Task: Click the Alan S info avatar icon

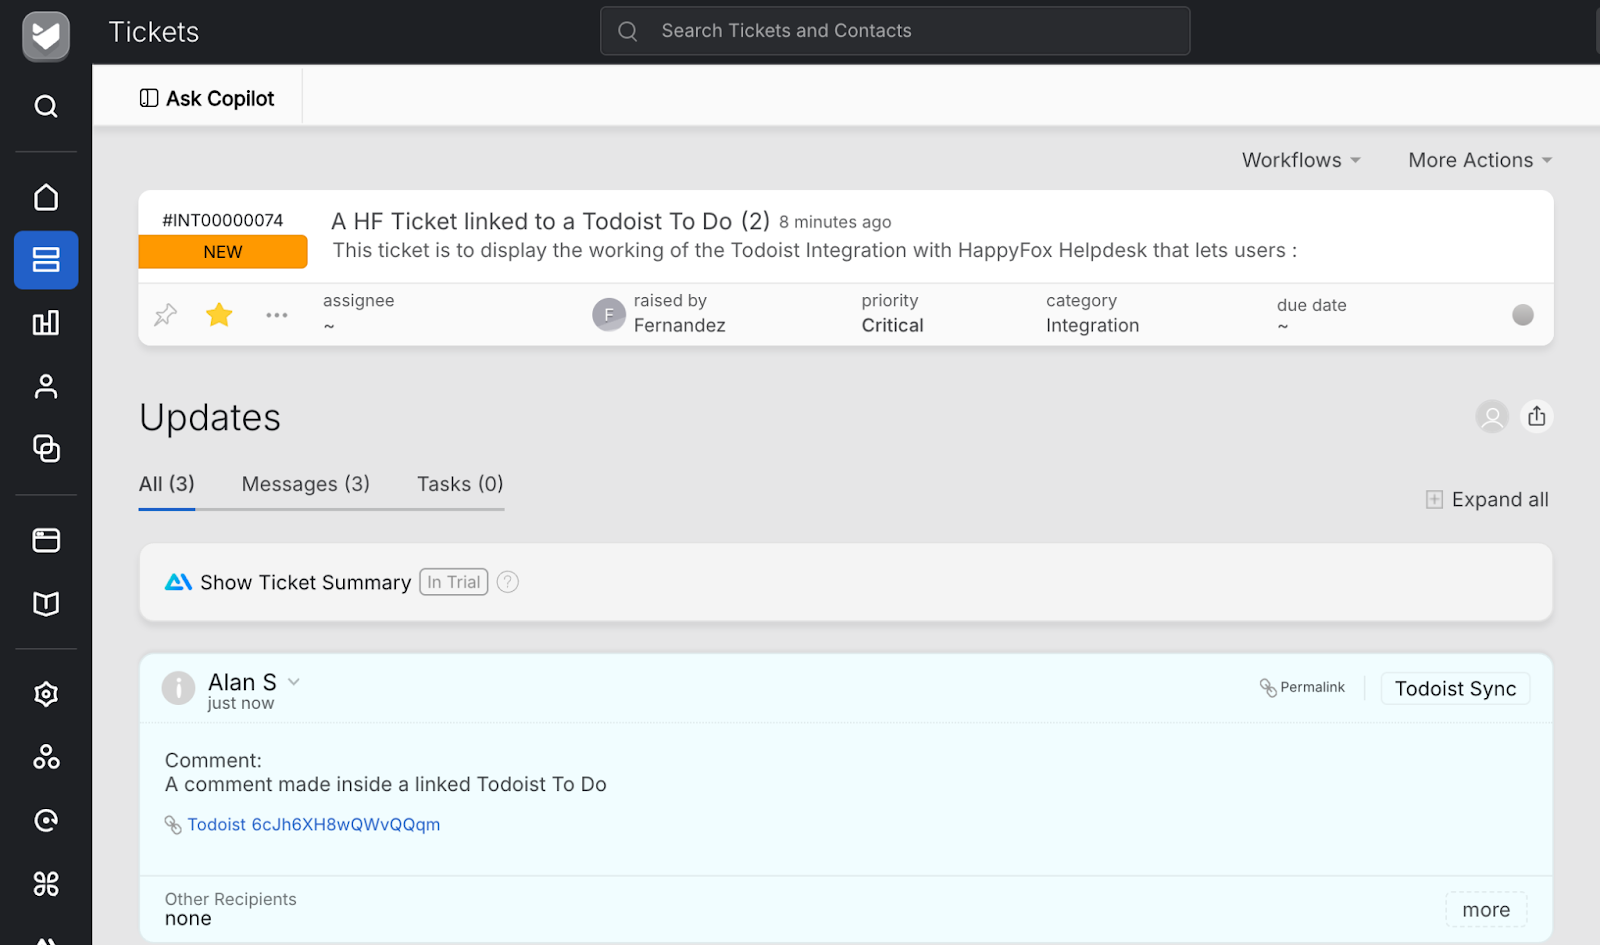Action: click(x=178, y=688)
